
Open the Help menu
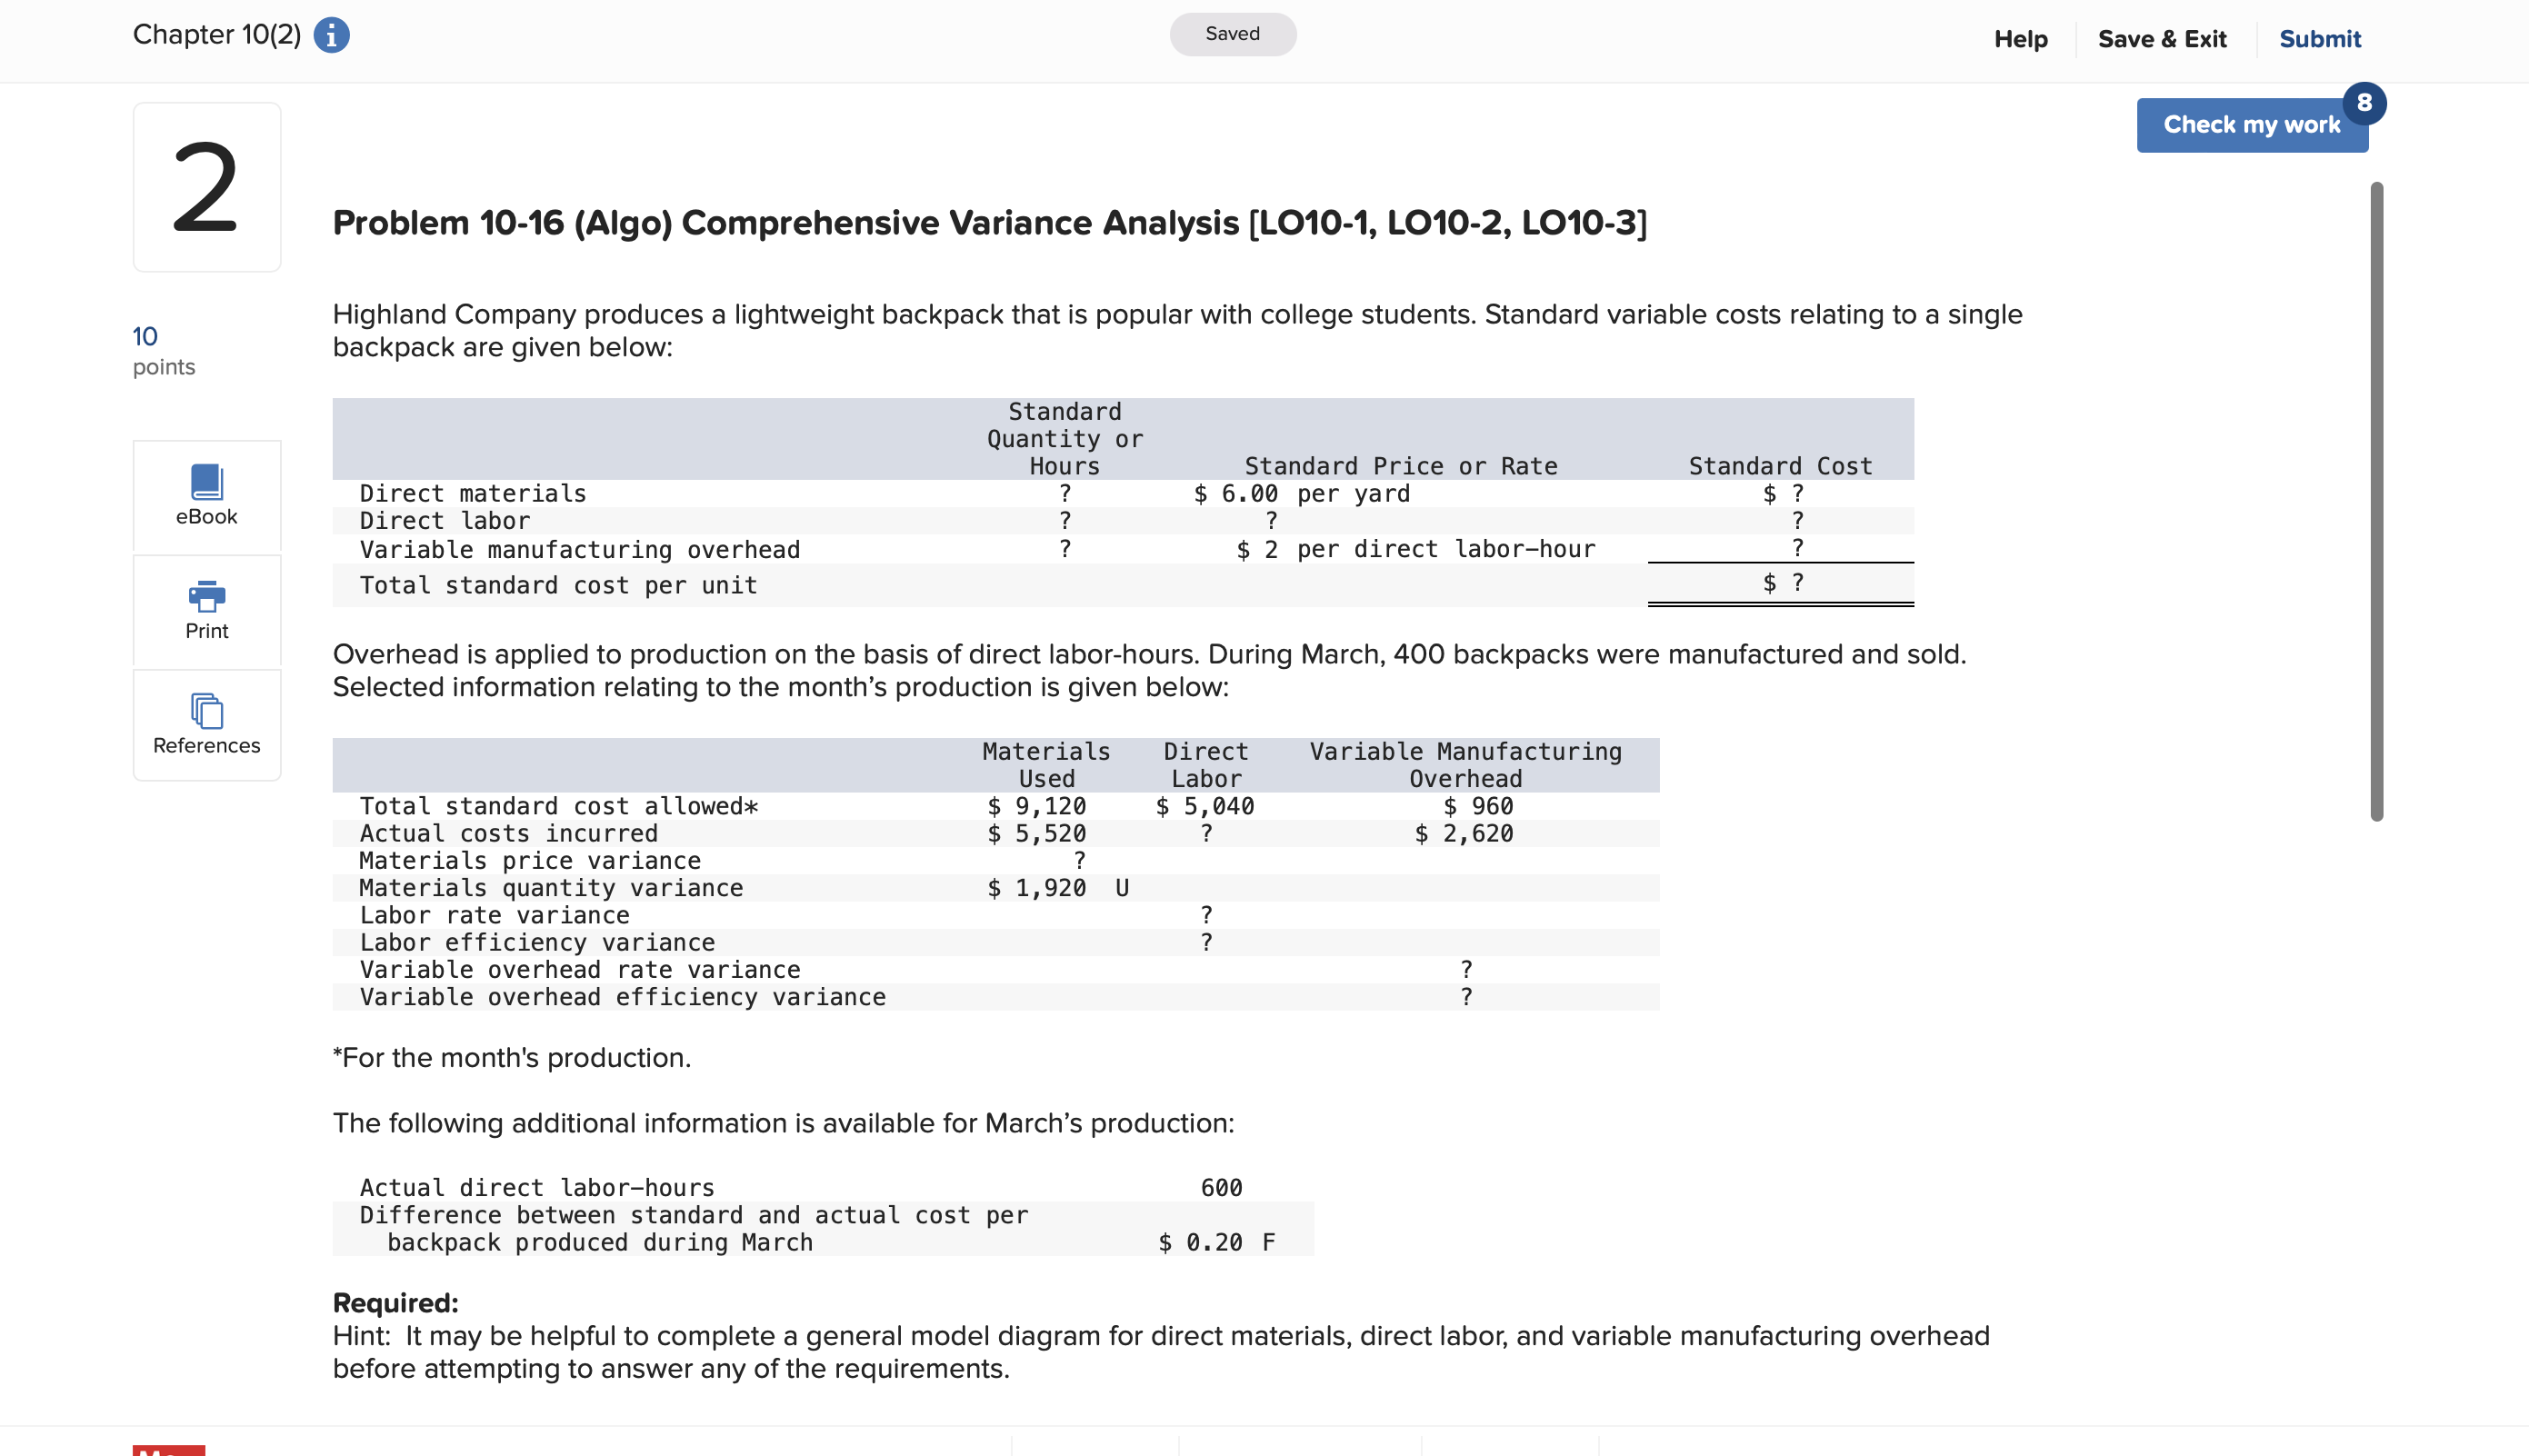point(2020,39)
